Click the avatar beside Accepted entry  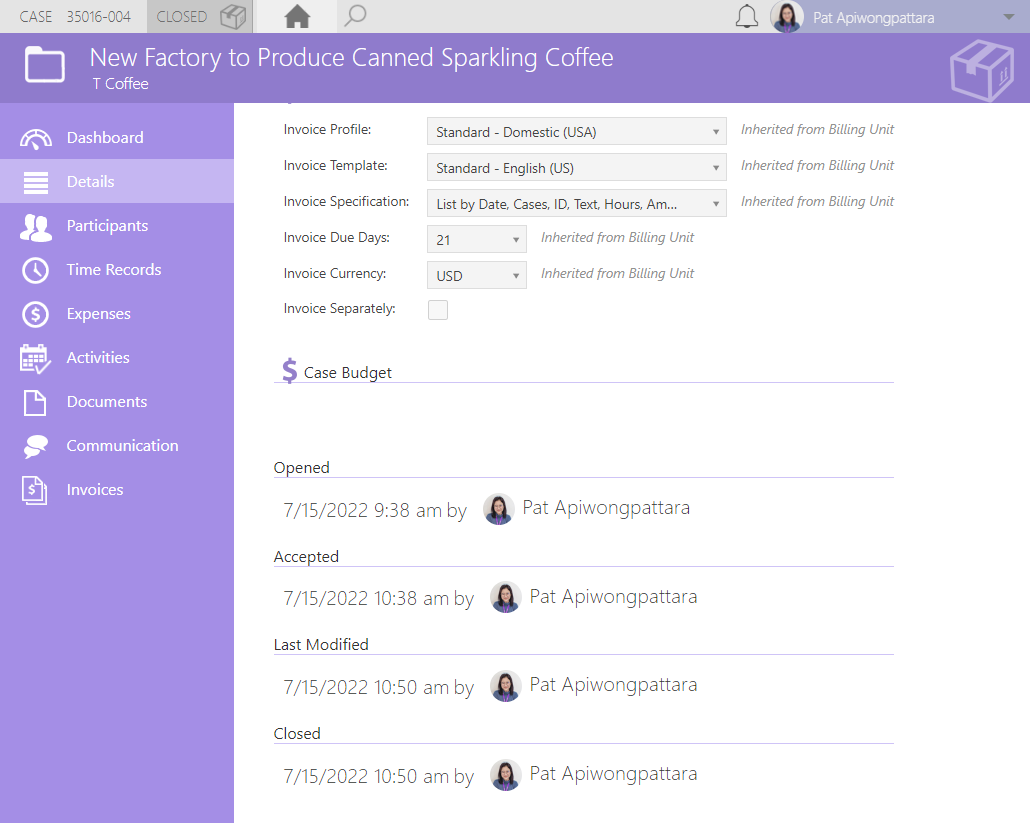(506, 598)
